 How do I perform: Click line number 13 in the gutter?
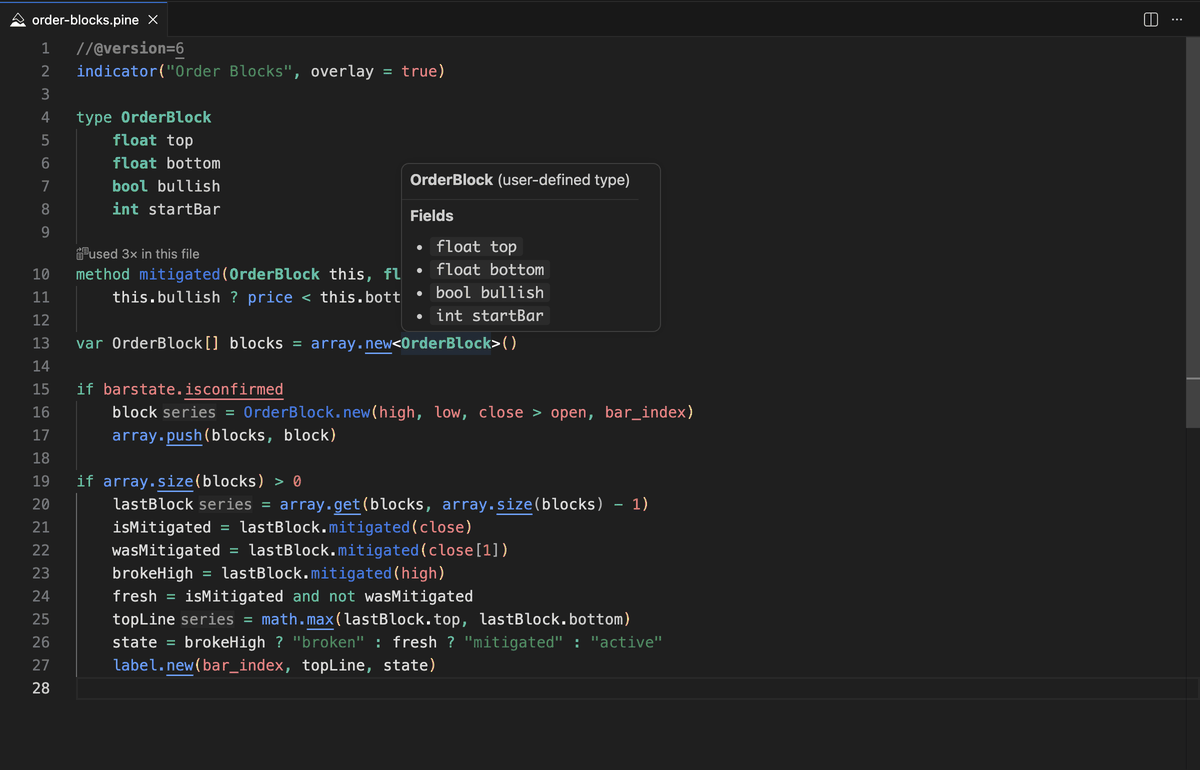41,344
